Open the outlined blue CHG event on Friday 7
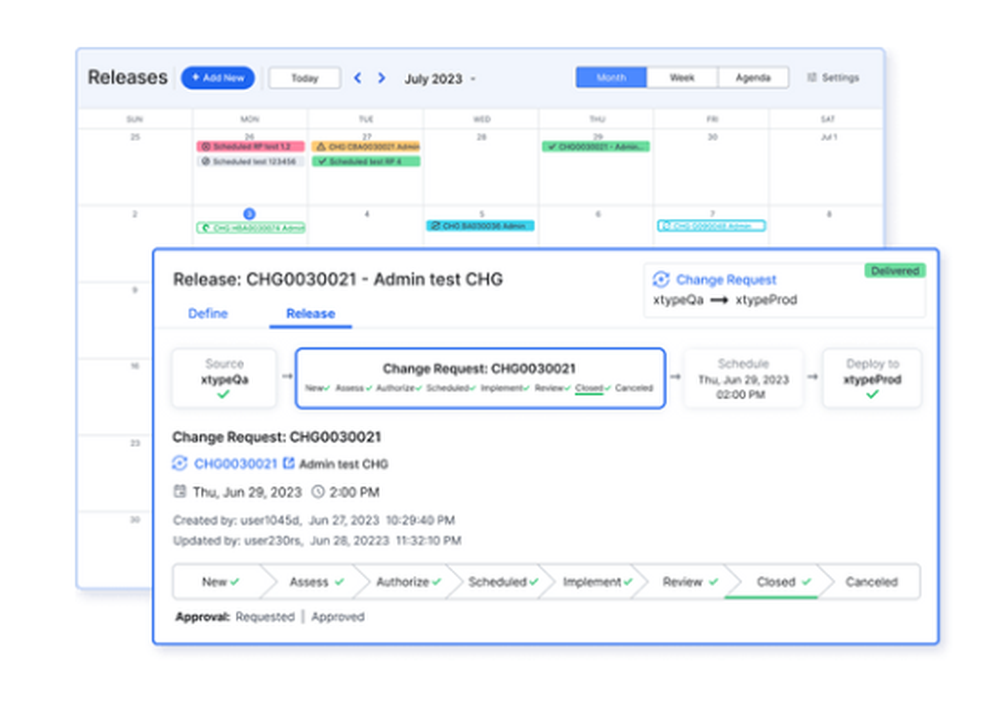This screenshot has height=706, width=1000. [x=711, y=226]
